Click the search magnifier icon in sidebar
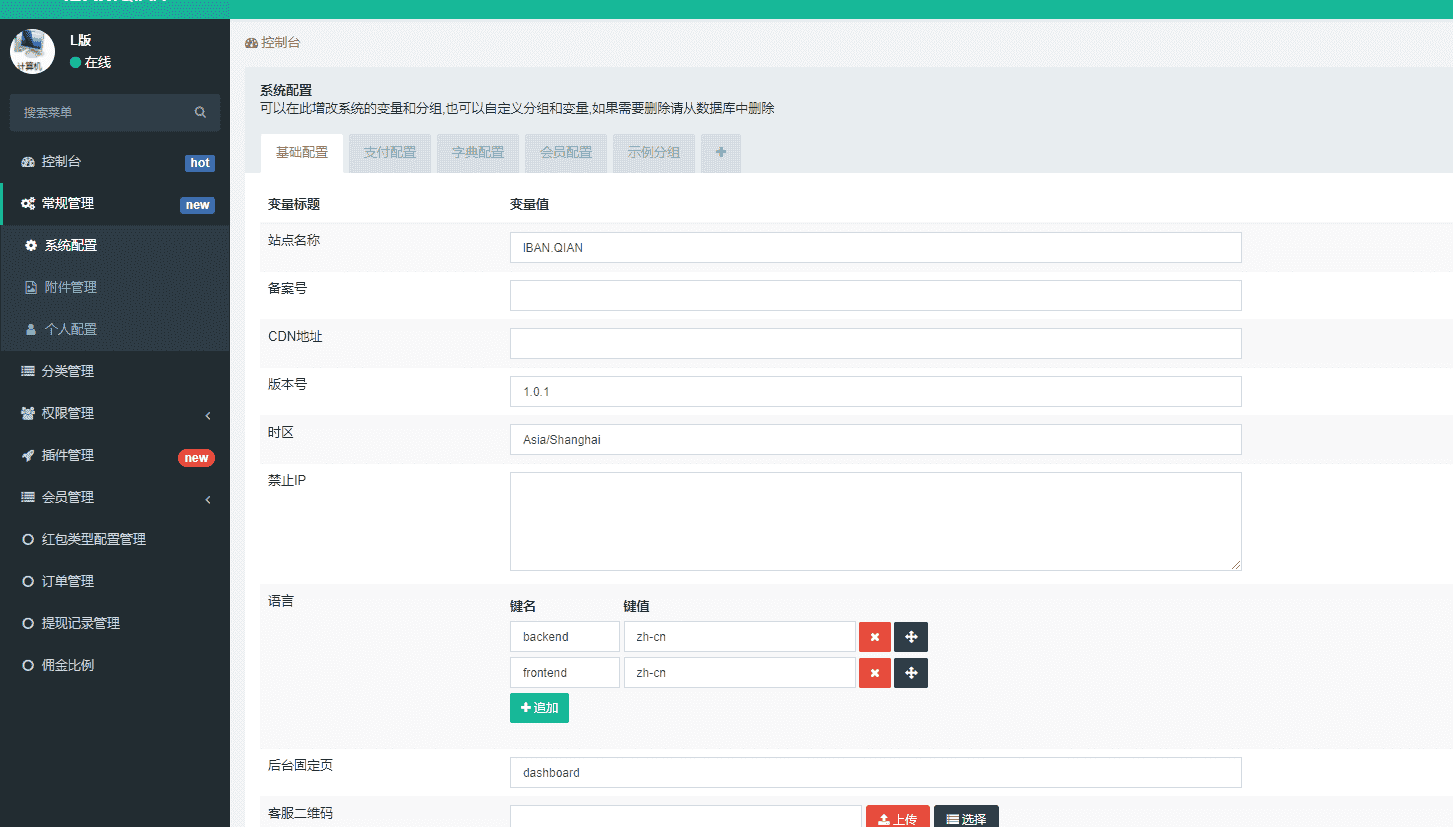 coord(200,112)
